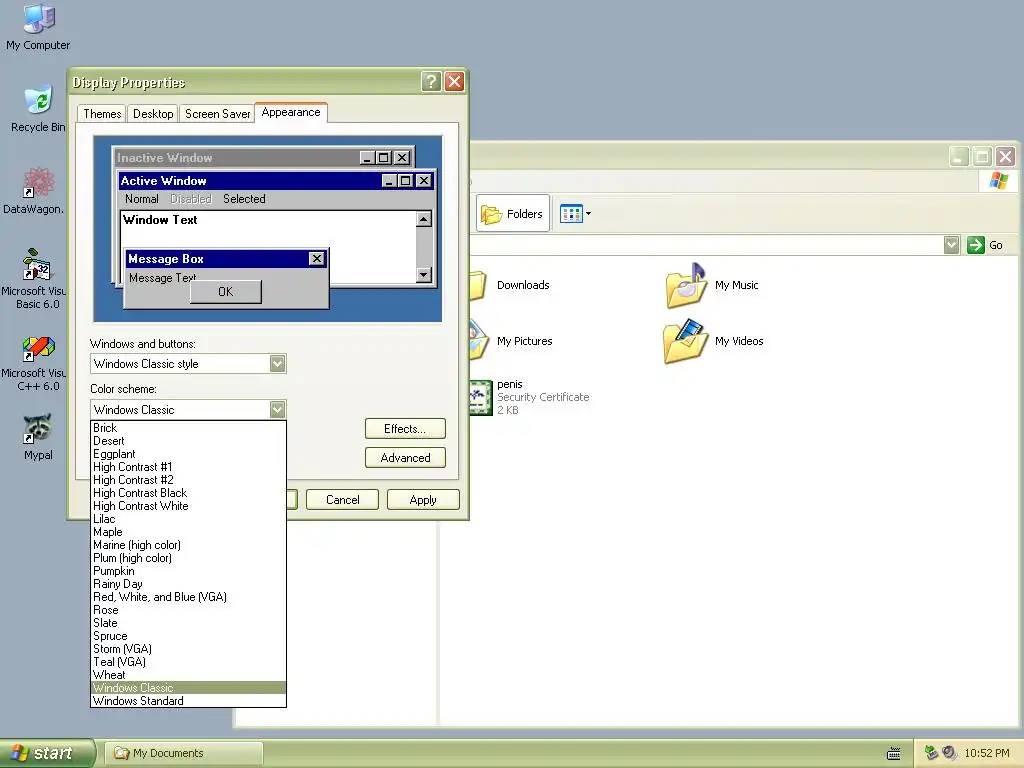This screenshot has height=768, width=1024.
Task: Choose Slate color scheme
Action: tap(188, 623)
